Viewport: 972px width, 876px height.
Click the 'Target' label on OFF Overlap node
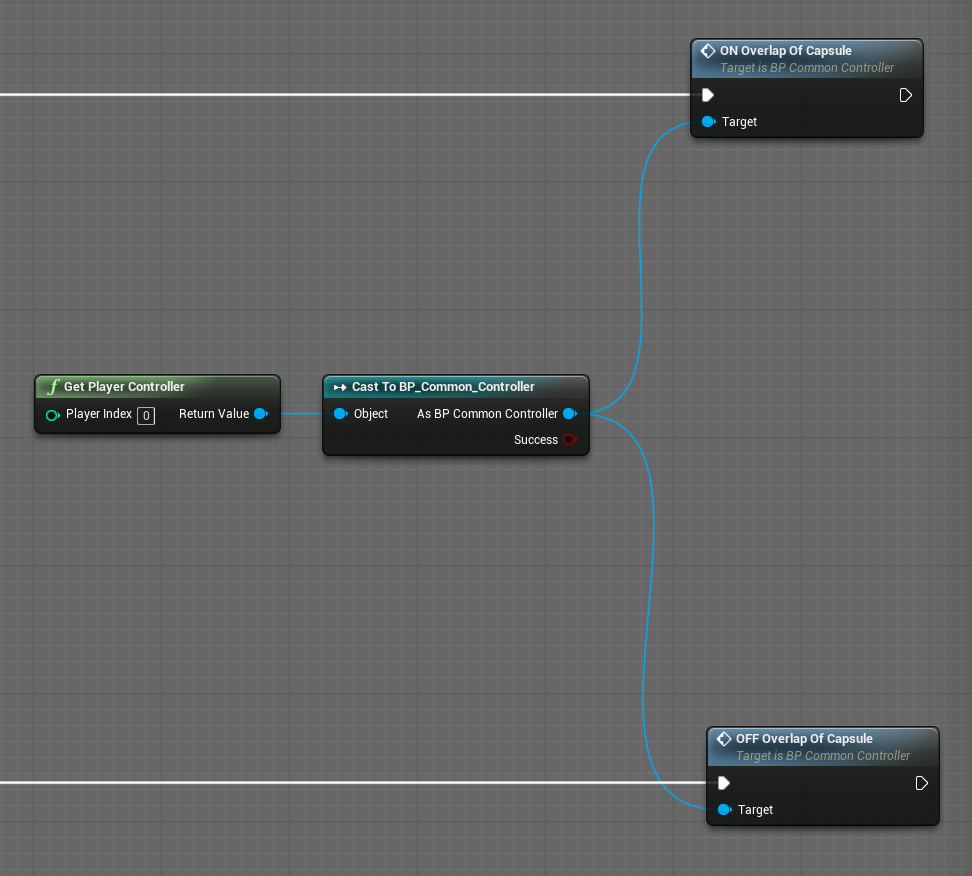[x=755, y=810]
